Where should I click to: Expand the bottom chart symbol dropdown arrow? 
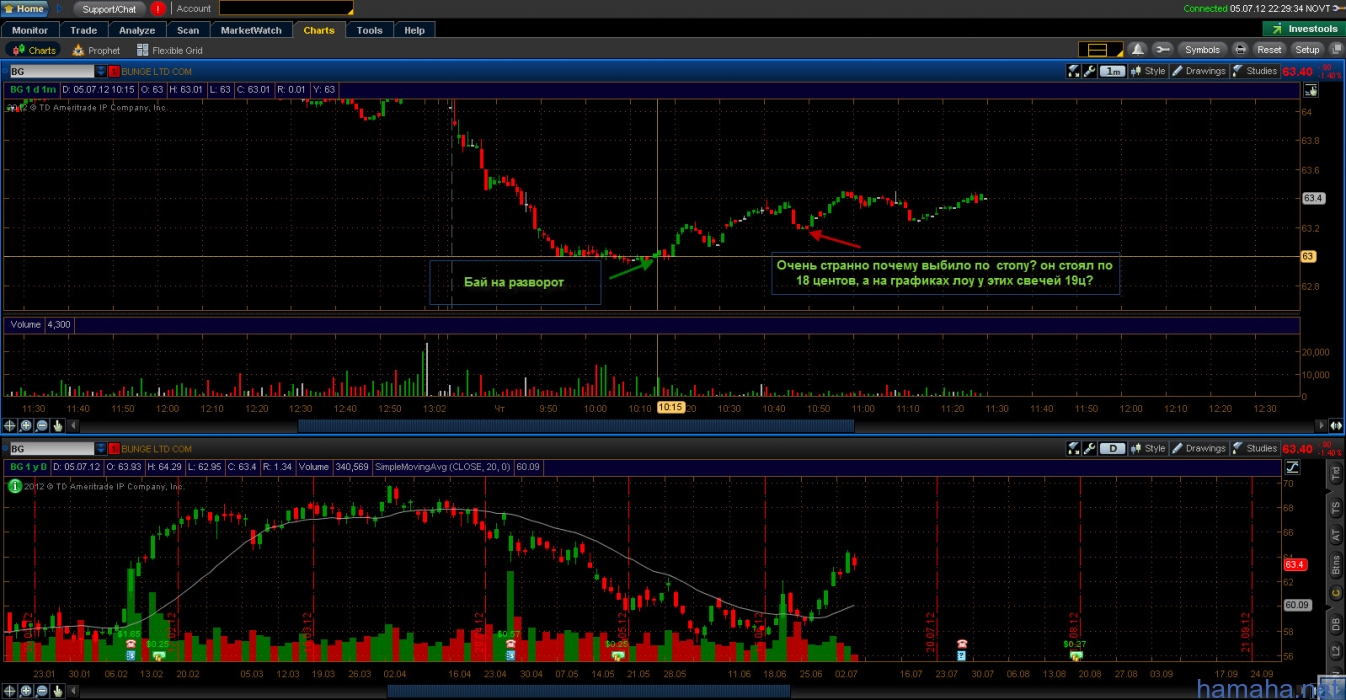tap(101, 449)
